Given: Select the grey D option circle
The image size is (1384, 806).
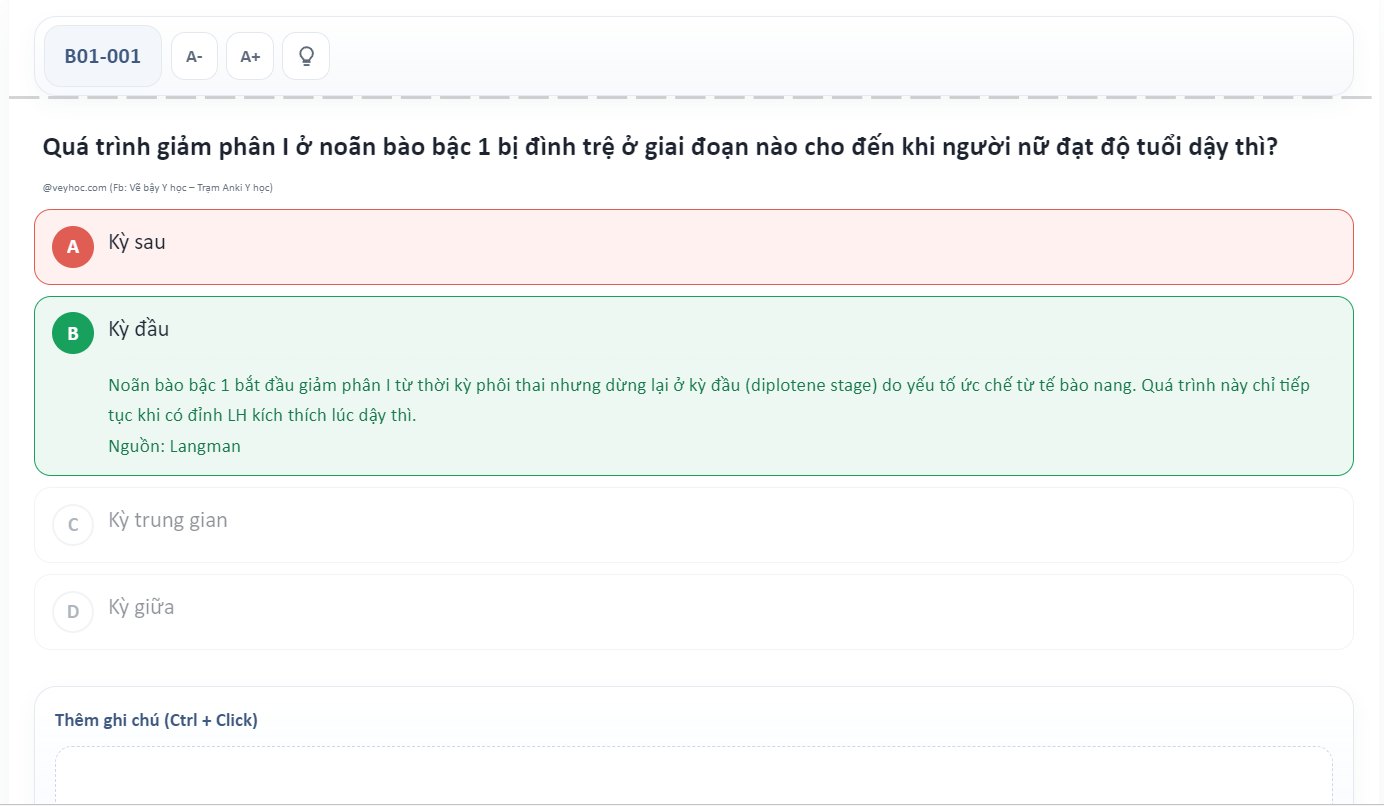Looking at the screenshot, I should pyautogui.click(x=73, y=612).
